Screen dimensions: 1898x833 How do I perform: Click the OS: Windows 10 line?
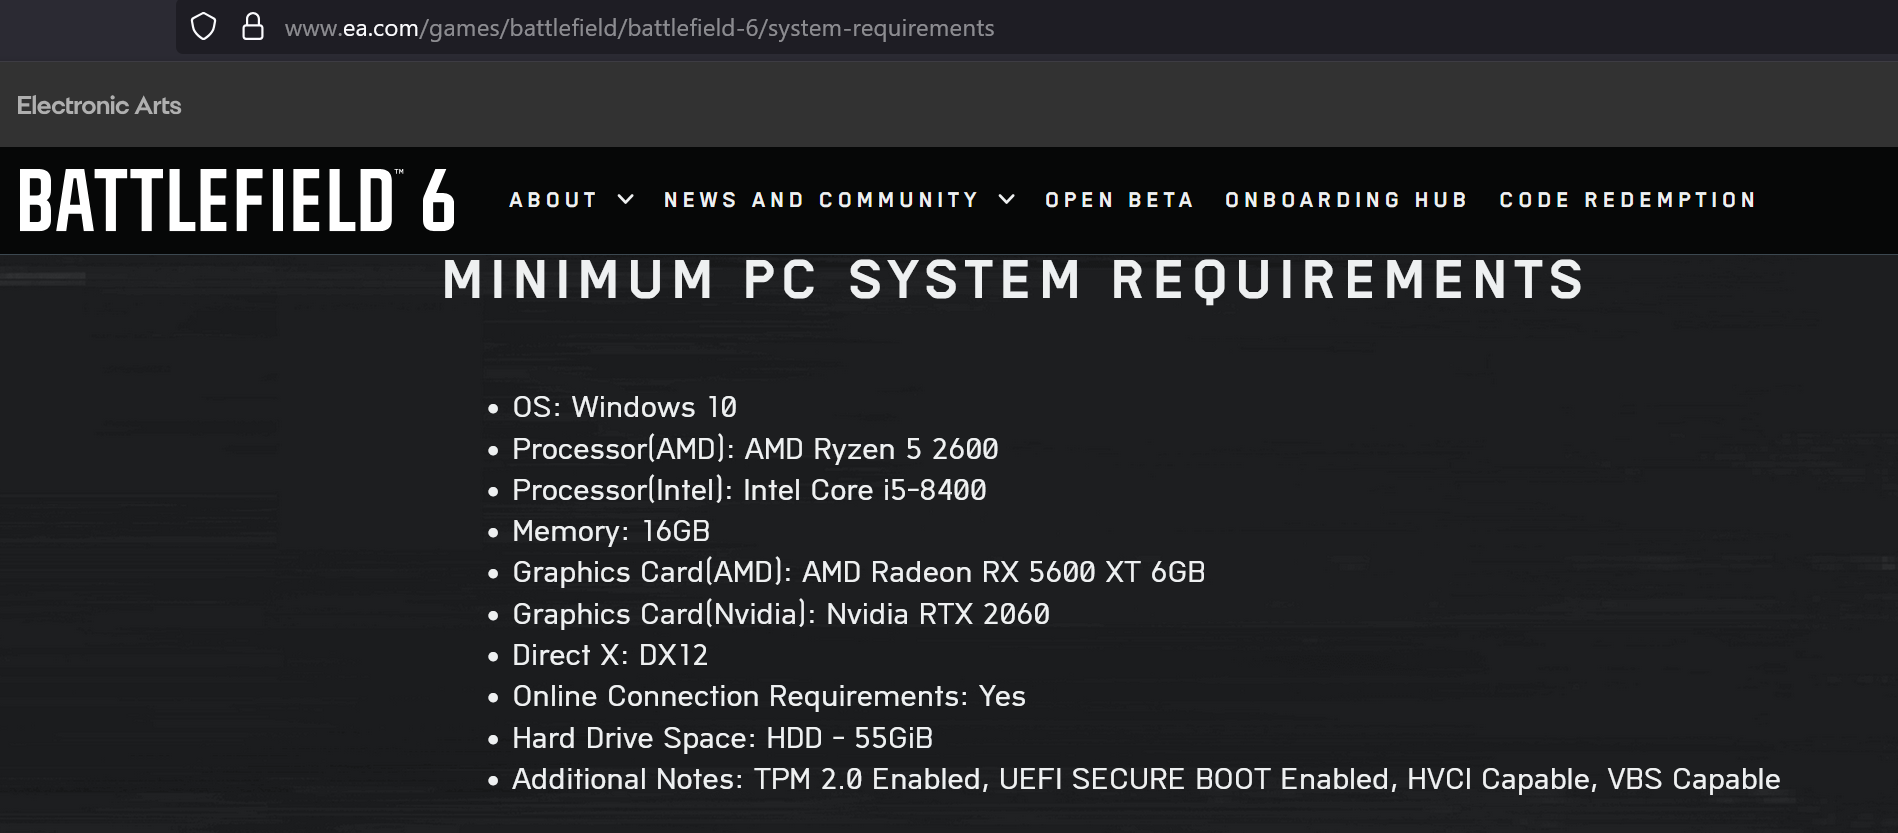[x=624, y=407]
